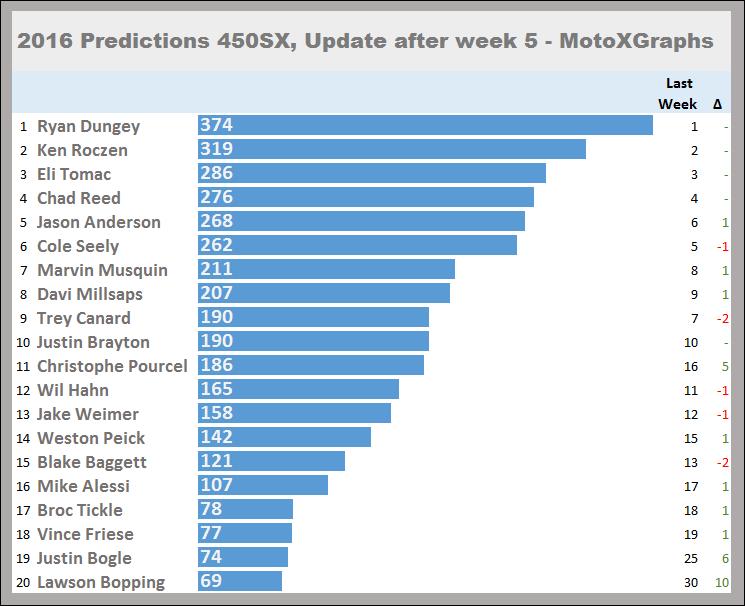
Task: Click Wil Hahn's bar showing 165
Action: [298, 390]
